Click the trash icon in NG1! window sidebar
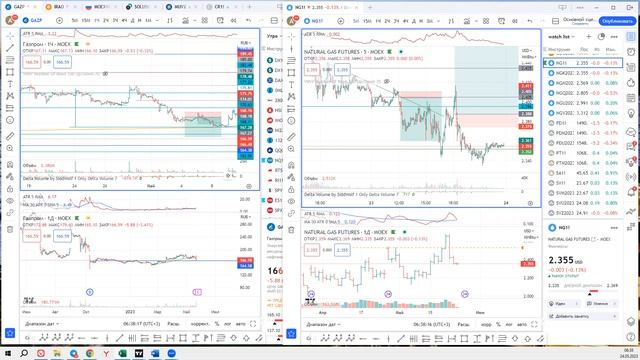Image resolution: width=640 pixels, height=360 pixels. click(291, 230)
